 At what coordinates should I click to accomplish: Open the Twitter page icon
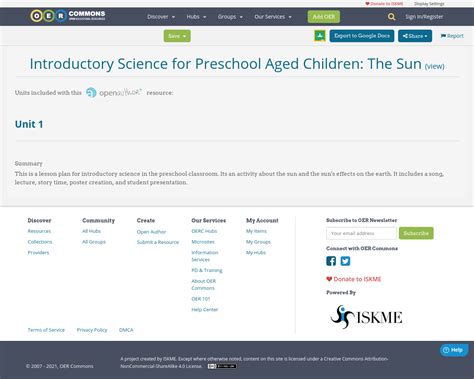point(345,261)
